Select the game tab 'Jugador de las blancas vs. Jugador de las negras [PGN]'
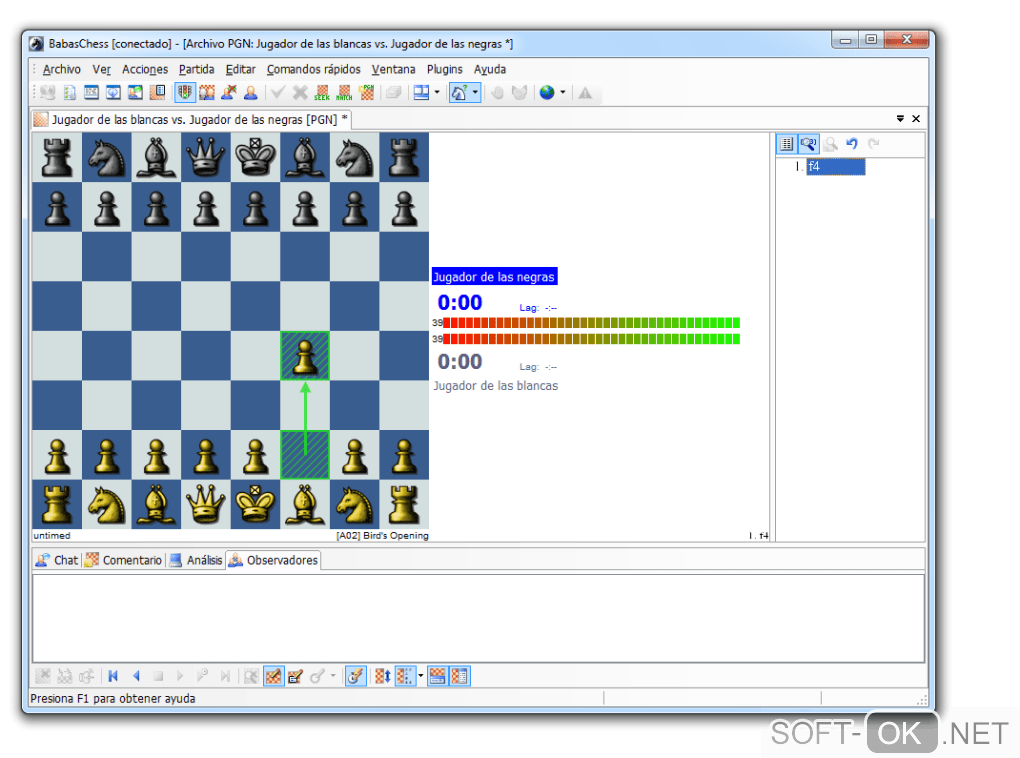 click(x=193, y=120)
